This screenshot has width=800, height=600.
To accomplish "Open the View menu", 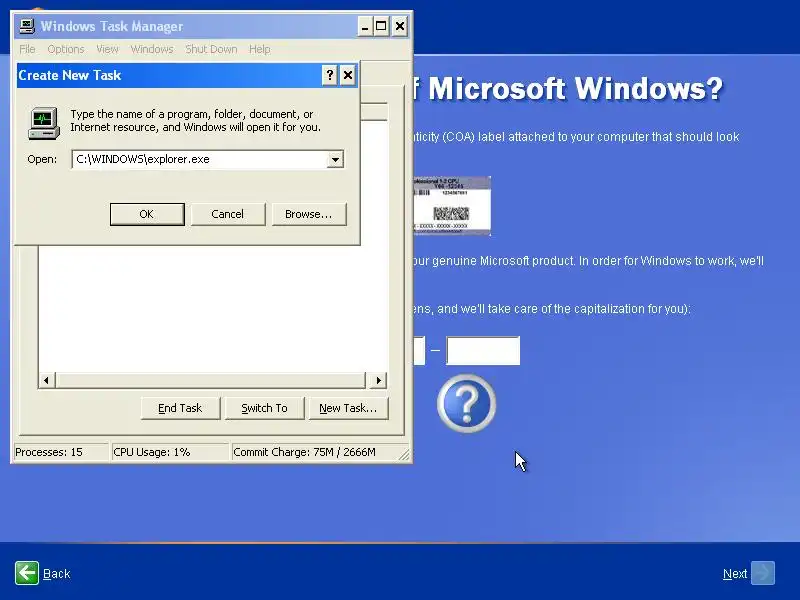I will [107, 49].
